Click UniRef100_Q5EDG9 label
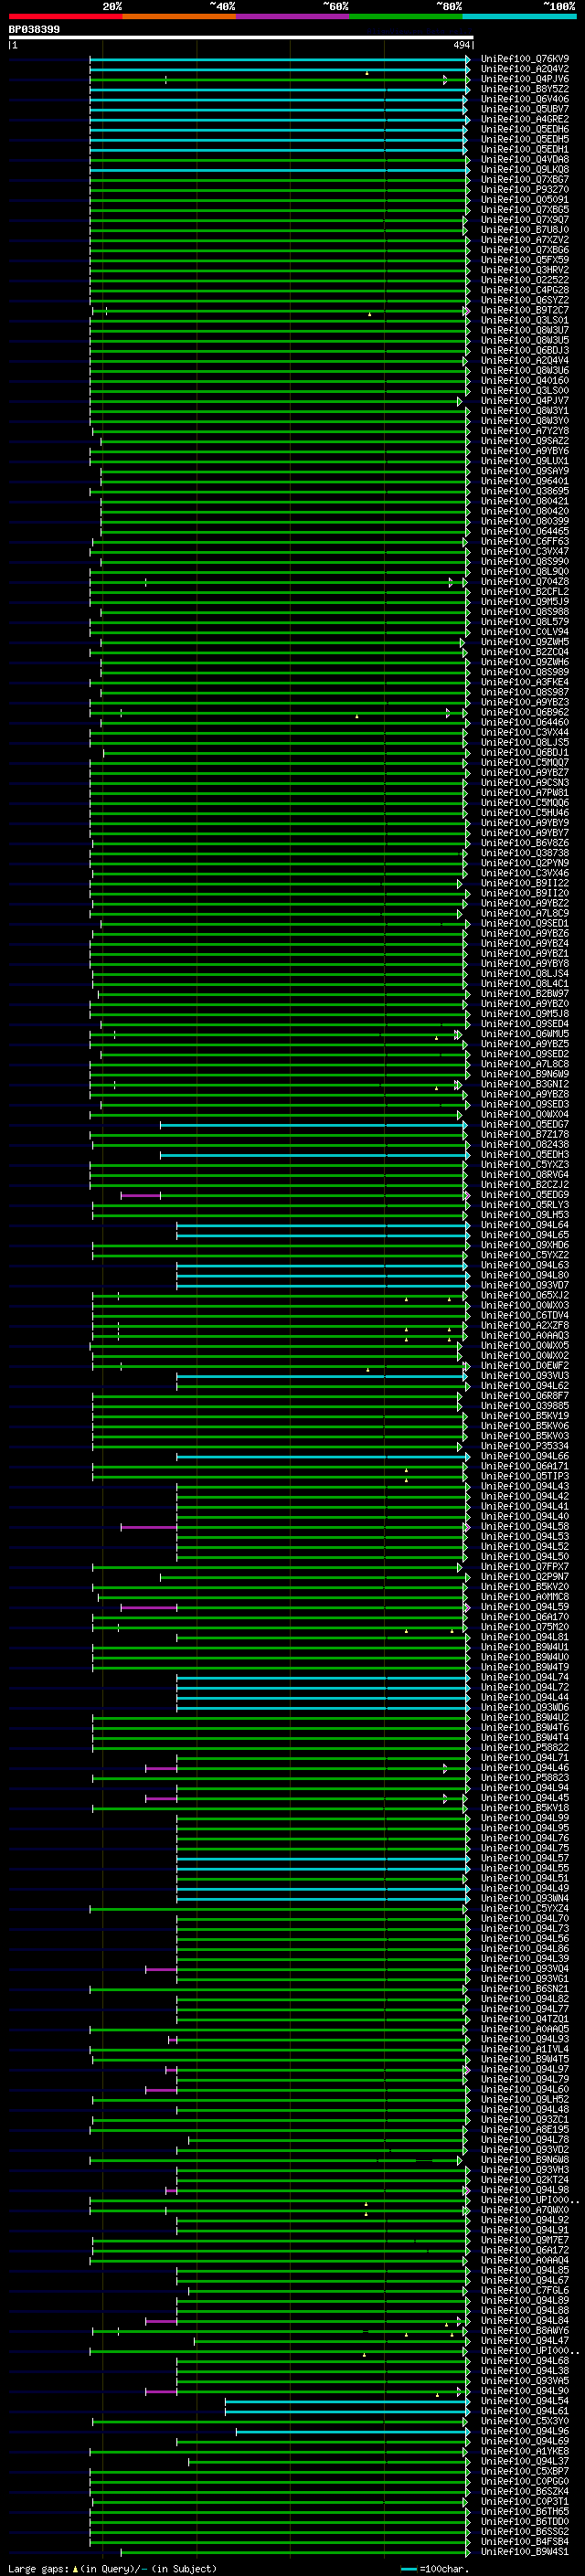The width and height of the screenshot is (585, 2576). [525, 1194]
